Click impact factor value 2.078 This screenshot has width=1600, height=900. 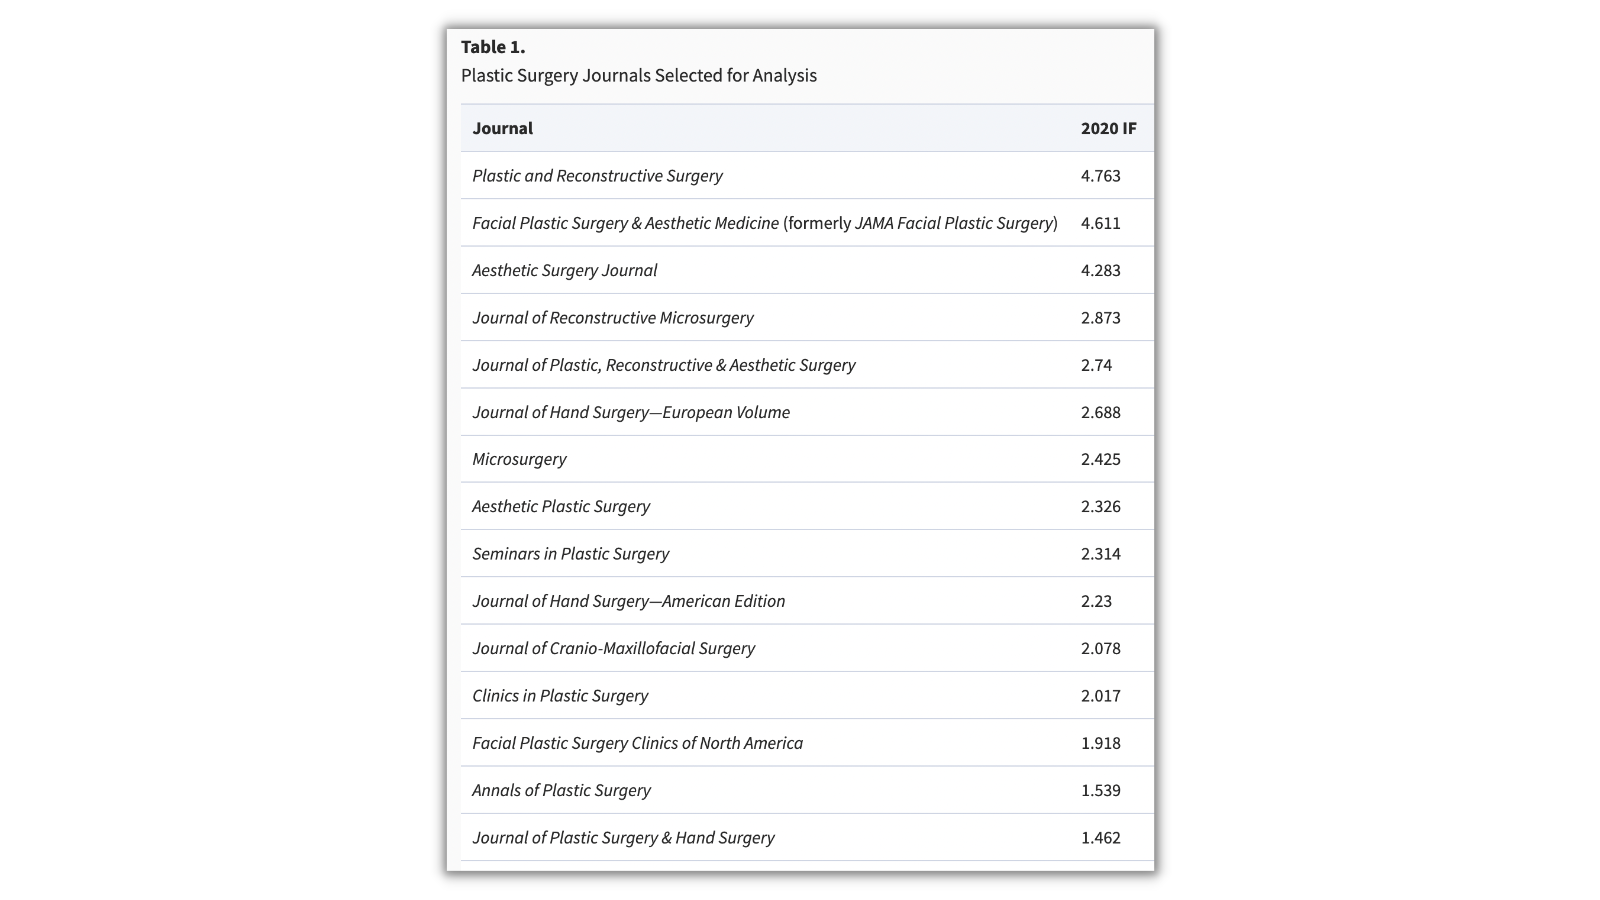coord(1101,648)
